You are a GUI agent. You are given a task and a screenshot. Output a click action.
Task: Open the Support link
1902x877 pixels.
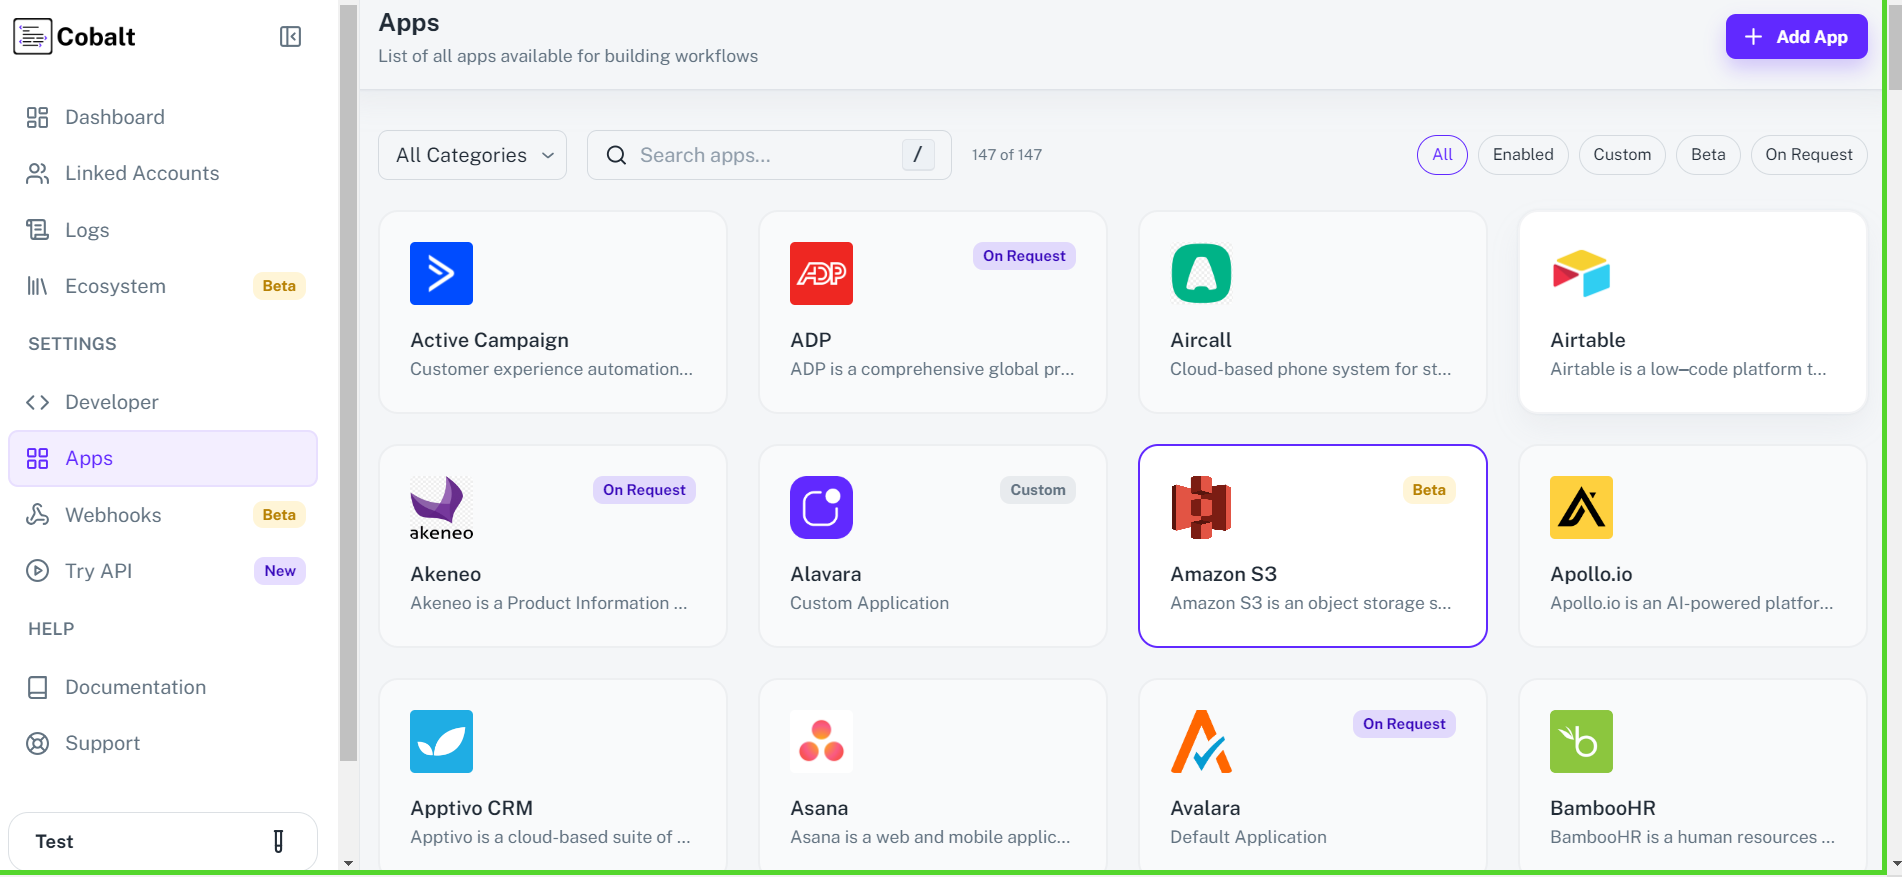click(x=163, y=744)
